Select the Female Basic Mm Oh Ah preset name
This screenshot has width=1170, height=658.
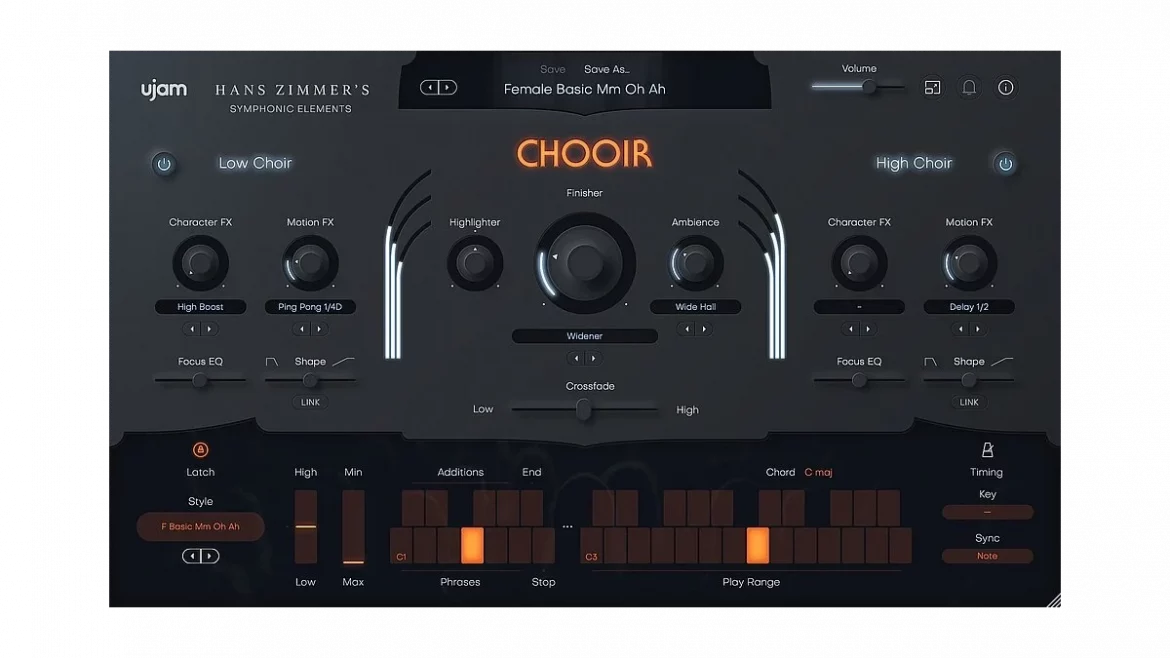click(x=584, y=89)
